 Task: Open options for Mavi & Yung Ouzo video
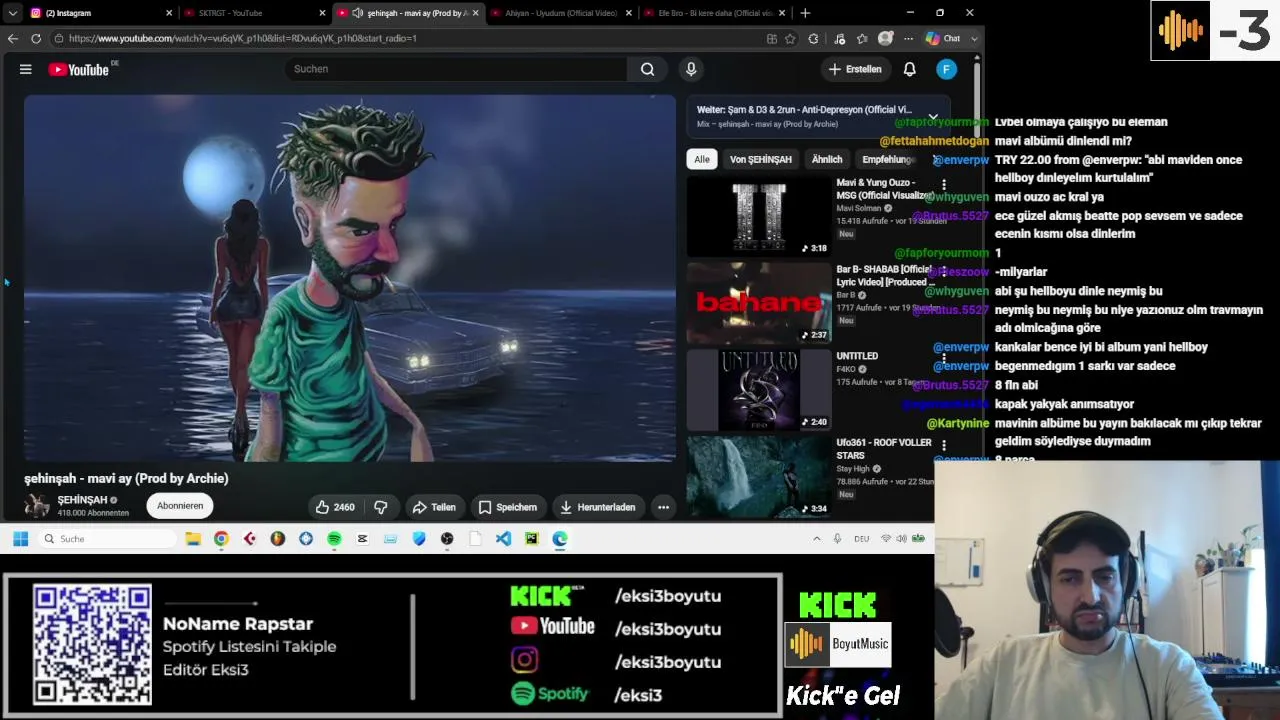click(x=943, y=185)
